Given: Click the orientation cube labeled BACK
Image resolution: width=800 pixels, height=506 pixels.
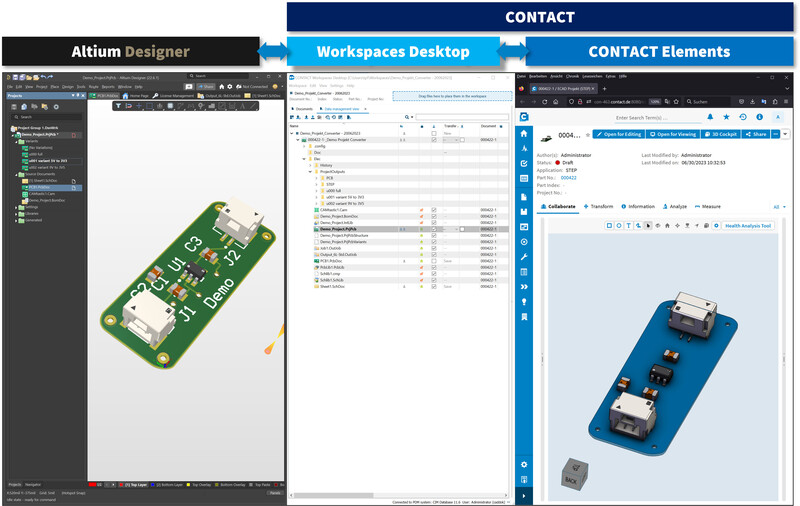Looking at the screenshot, I should tap(574, 474).
